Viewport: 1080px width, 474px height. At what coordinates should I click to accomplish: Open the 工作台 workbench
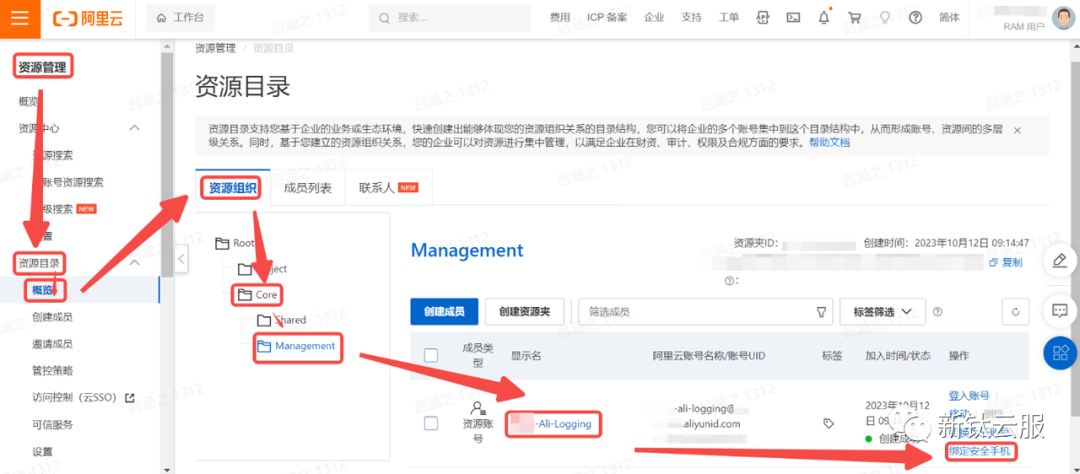click(180, 18)
